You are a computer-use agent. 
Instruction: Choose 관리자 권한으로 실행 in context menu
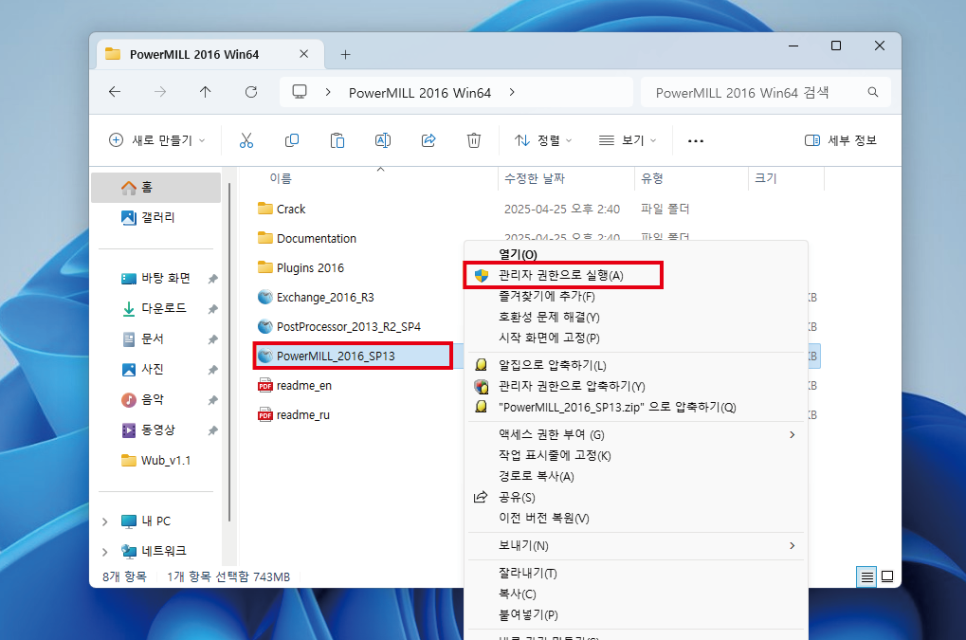click(636, 275)
